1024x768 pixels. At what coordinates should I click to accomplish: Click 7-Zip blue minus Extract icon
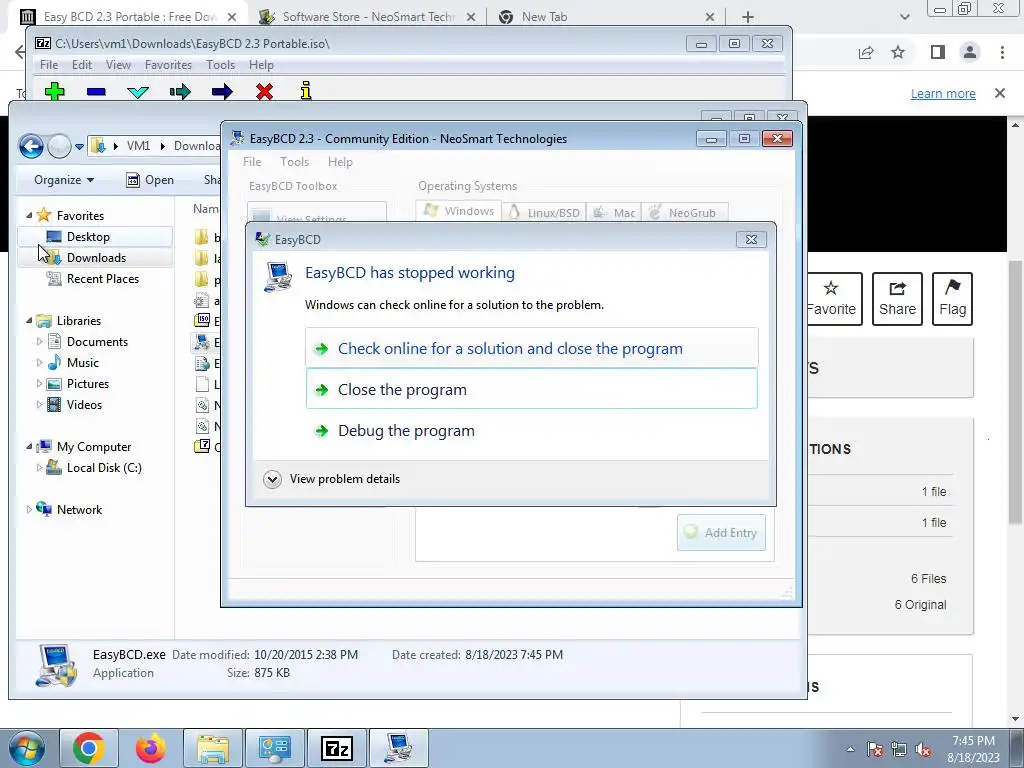96,92
